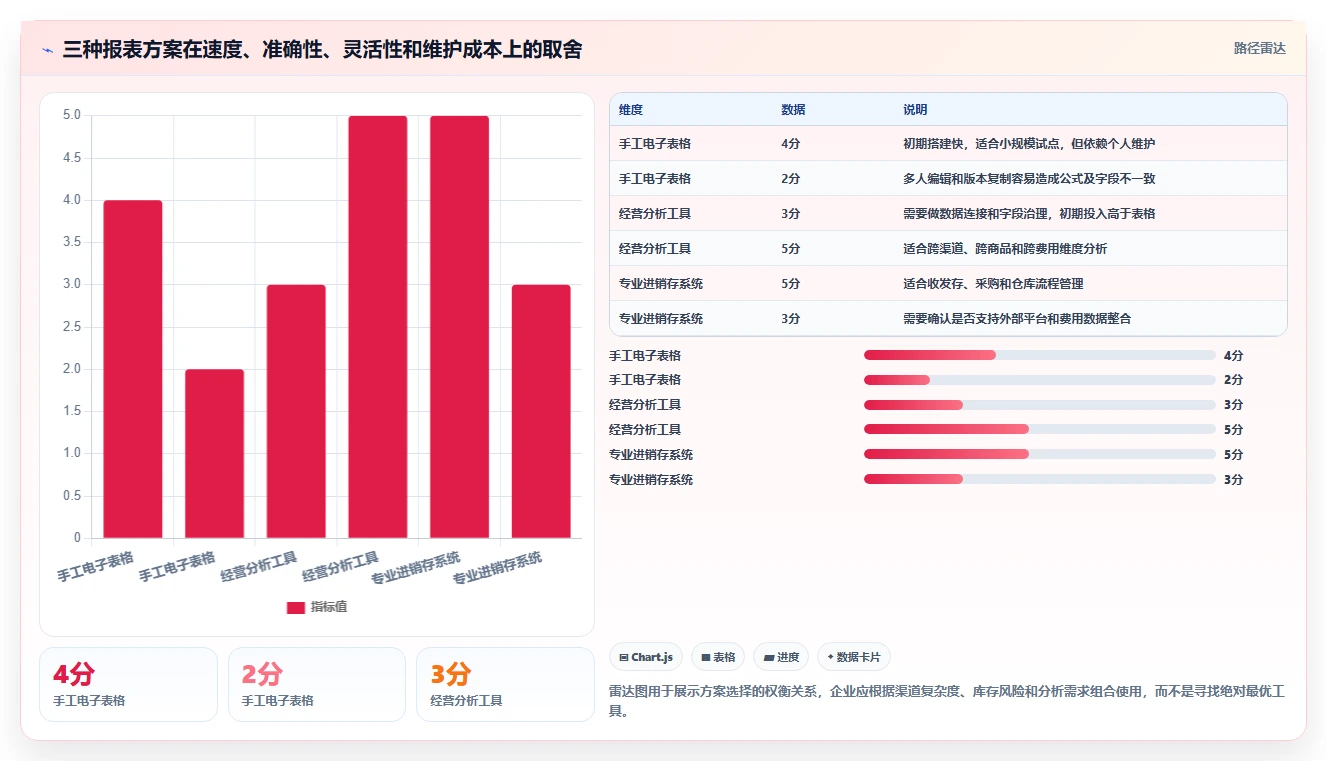
Task: Click the 手工电子表格 chart bar at 2.0
Action: (x=214, y=454)
